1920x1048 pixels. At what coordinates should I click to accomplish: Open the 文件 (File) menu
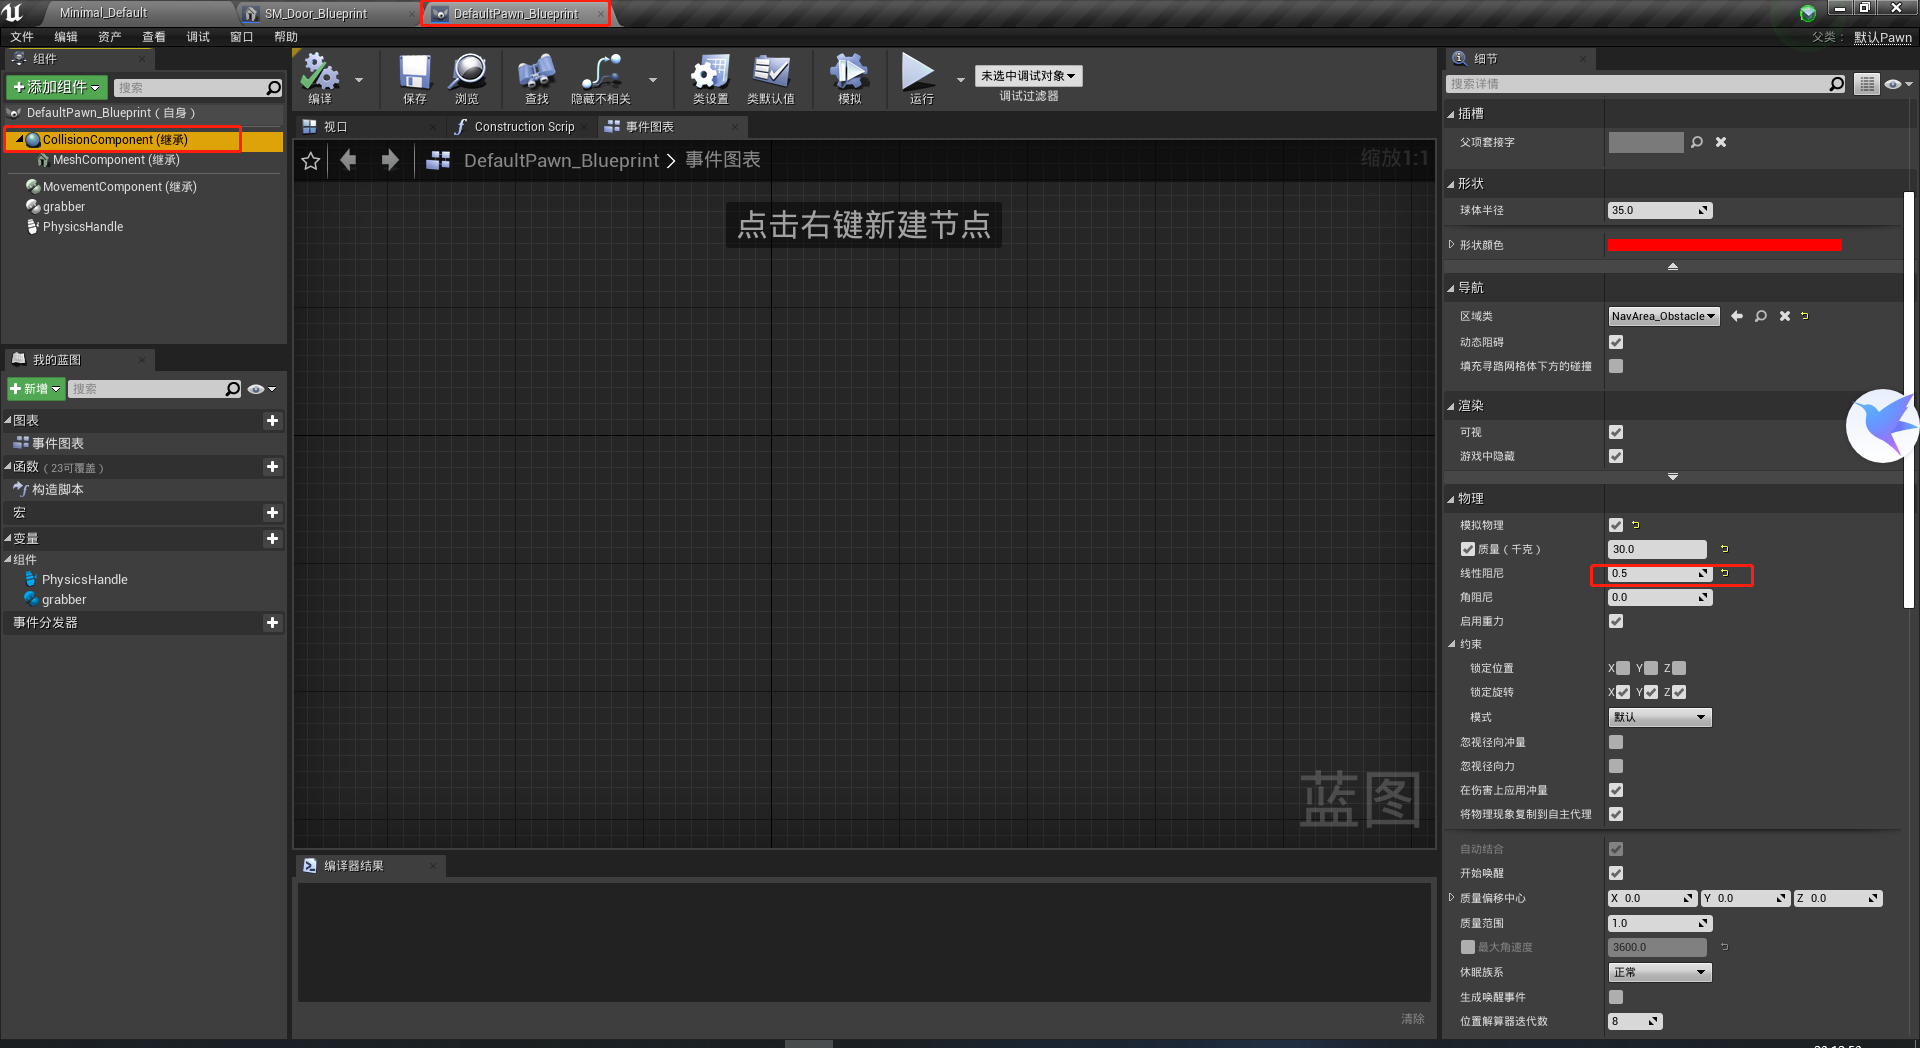[22, 37]
